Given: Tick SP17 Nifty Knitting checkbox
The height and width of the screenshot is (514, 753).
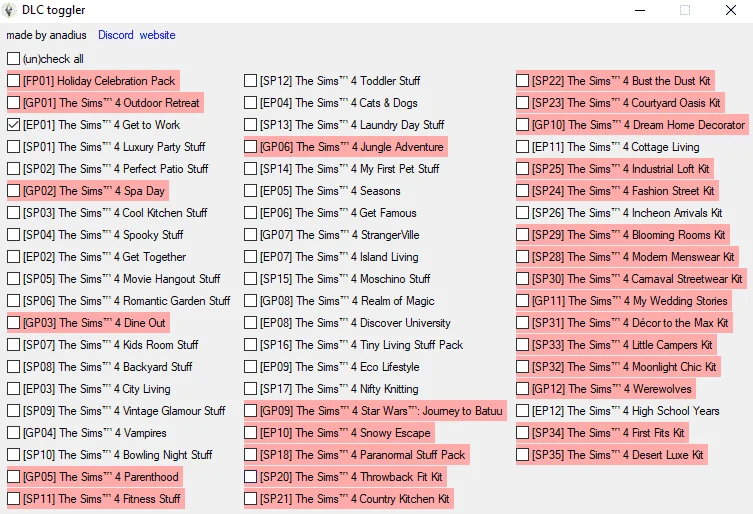Looking at the screenshot, I should pos(250,389).
